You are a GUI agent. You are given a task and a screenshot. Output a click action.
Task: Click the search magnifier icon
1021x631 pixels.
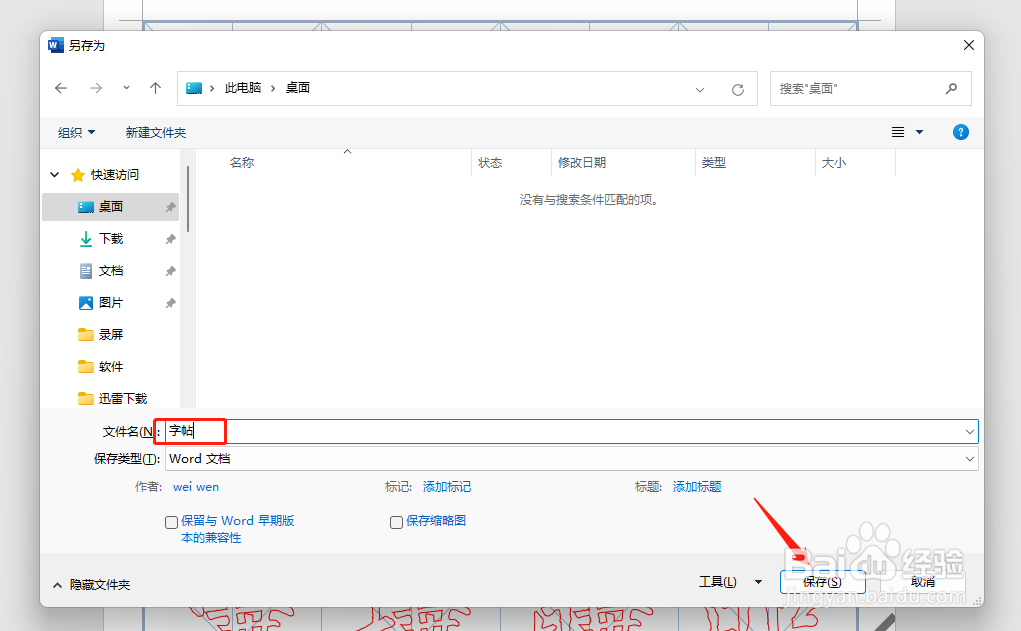coord(950,88)
